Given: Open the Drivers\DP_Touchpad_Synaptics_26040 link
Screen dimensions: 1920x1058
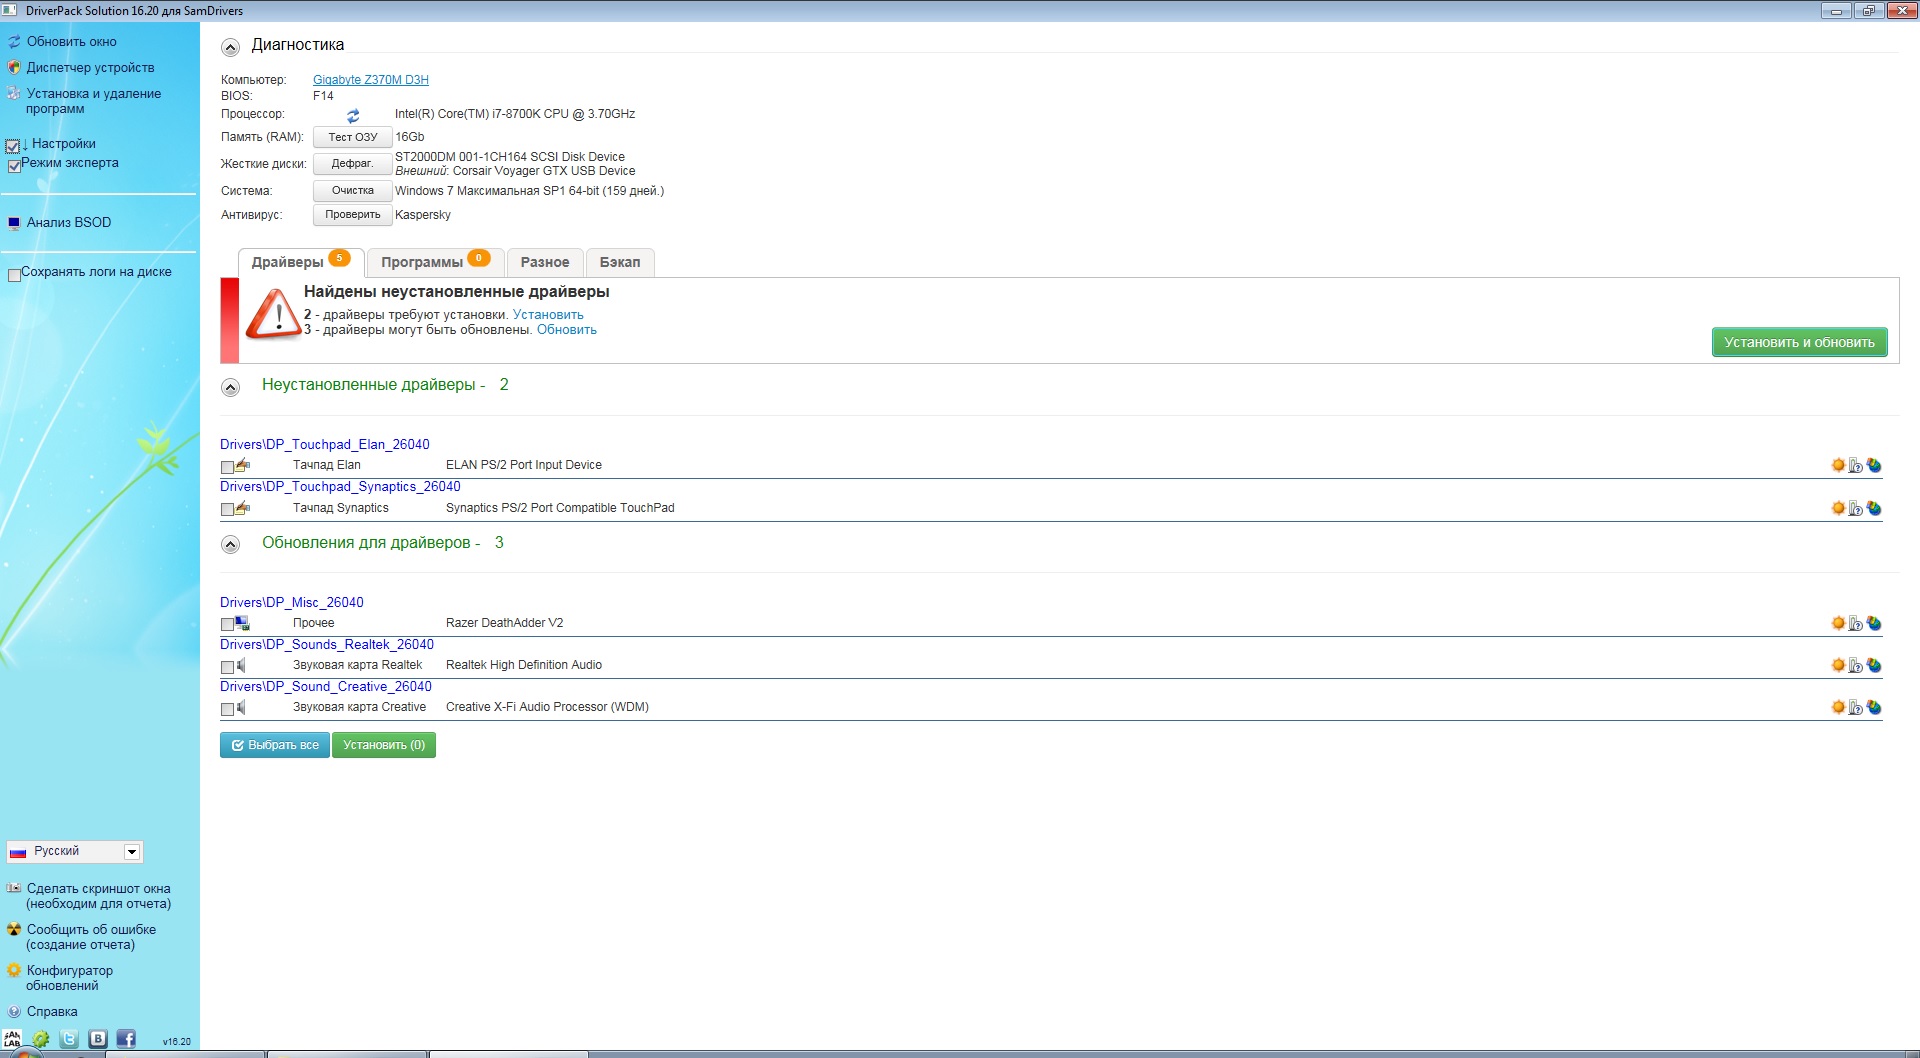Looking at the screenshot, I should (x=340, y=486).
